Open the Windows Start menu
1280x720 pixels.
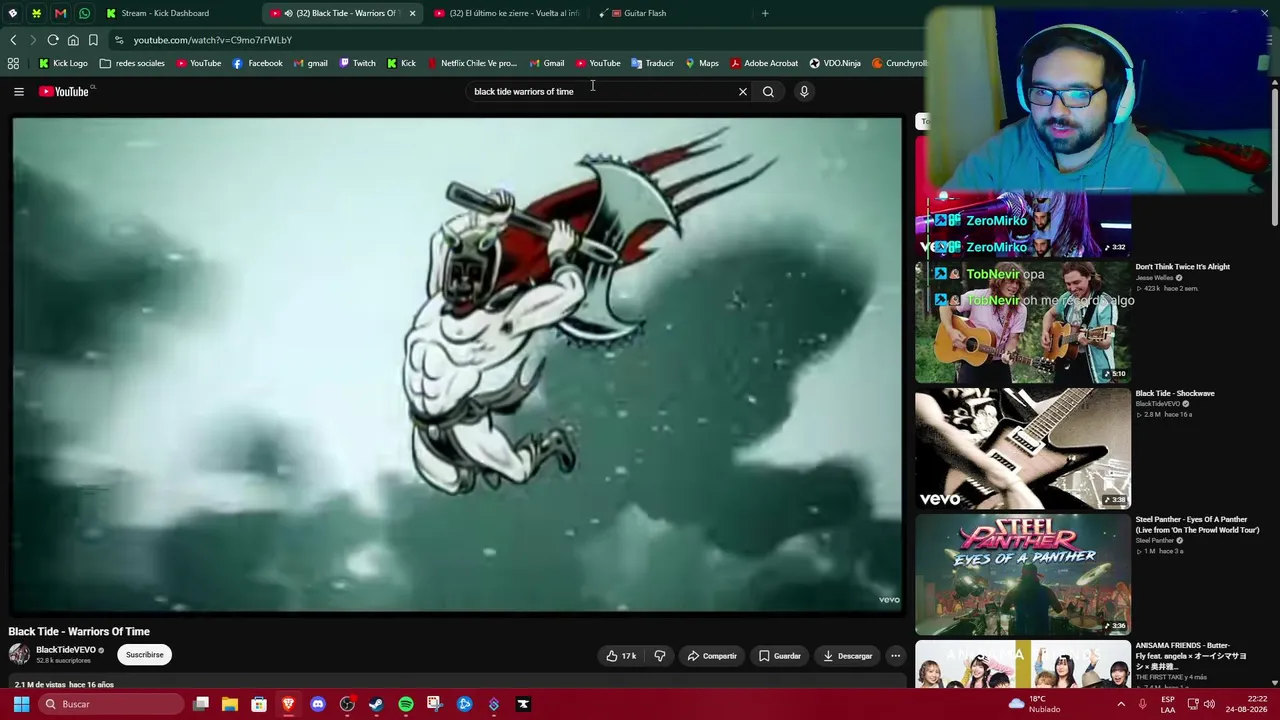coord(21,704)
